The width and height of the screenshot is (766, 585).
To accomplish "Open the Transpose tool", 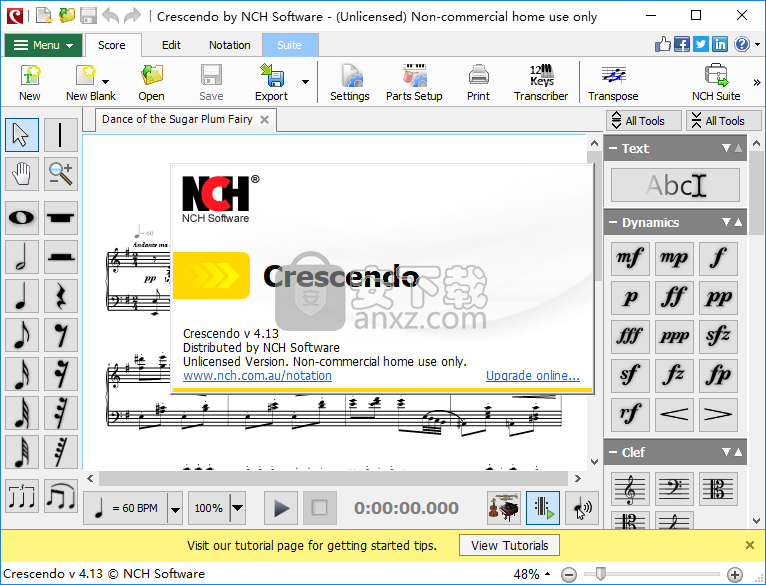I will [x=613, y=83].
